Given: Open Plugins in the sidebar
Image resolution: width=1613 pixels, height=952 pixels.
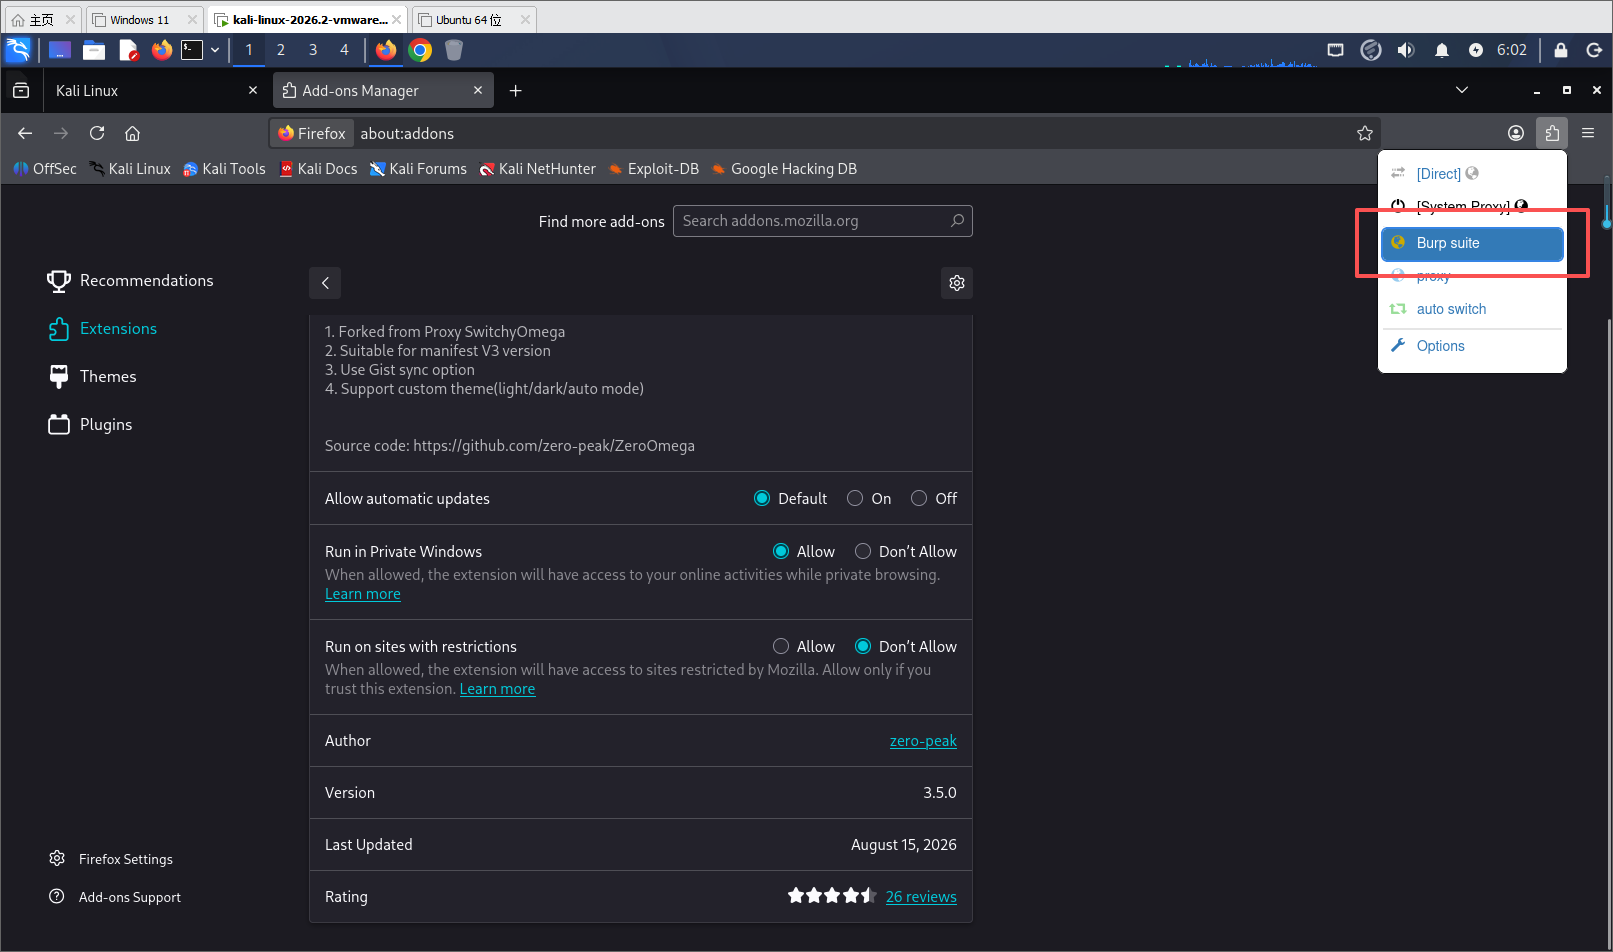Looking at the screenshot, I should coord(90,425).
